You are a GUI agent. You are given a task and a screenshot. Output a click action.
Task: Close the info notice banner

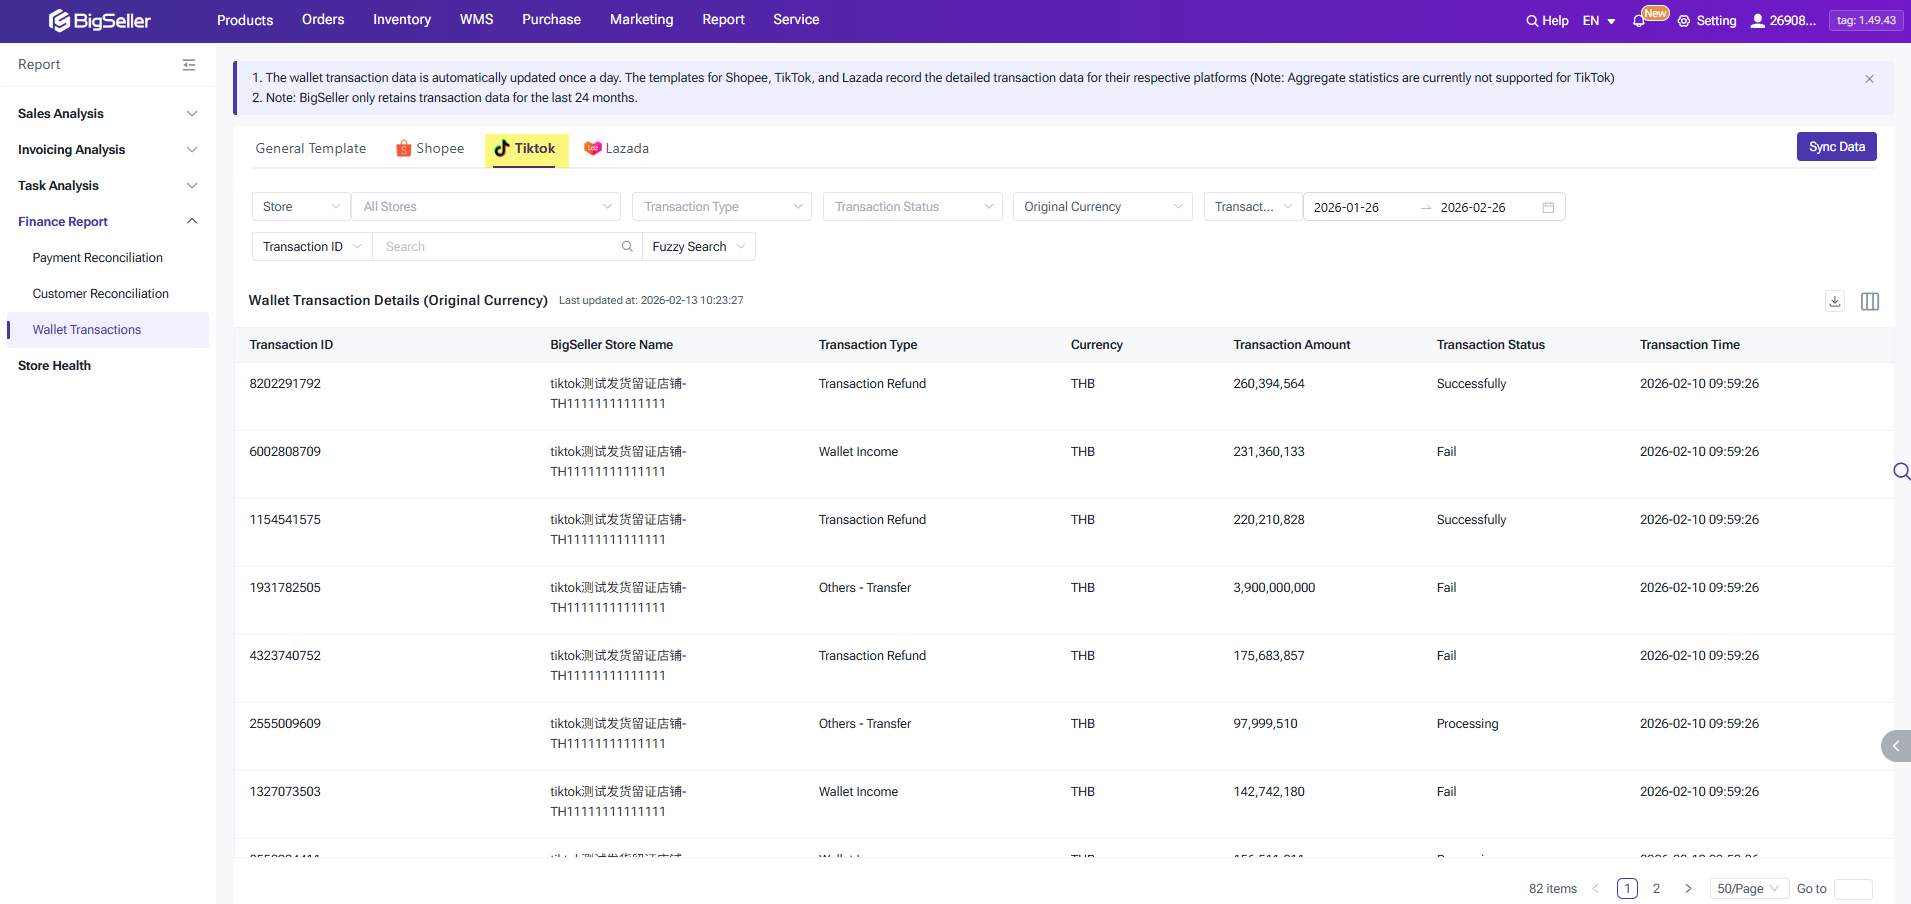click(1869, 79)
